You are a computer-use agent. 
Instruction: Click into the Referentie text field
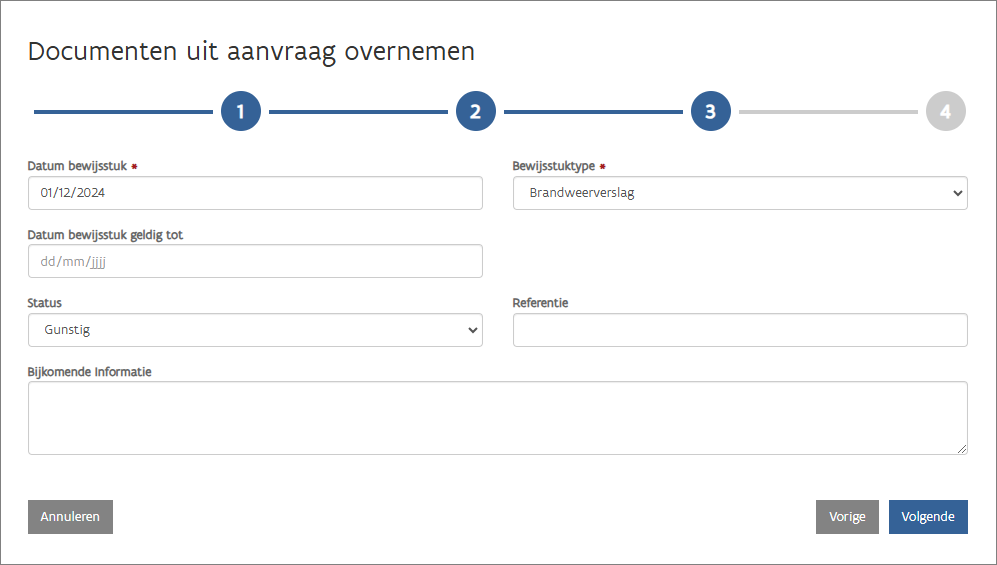click(x=739, y=330)
